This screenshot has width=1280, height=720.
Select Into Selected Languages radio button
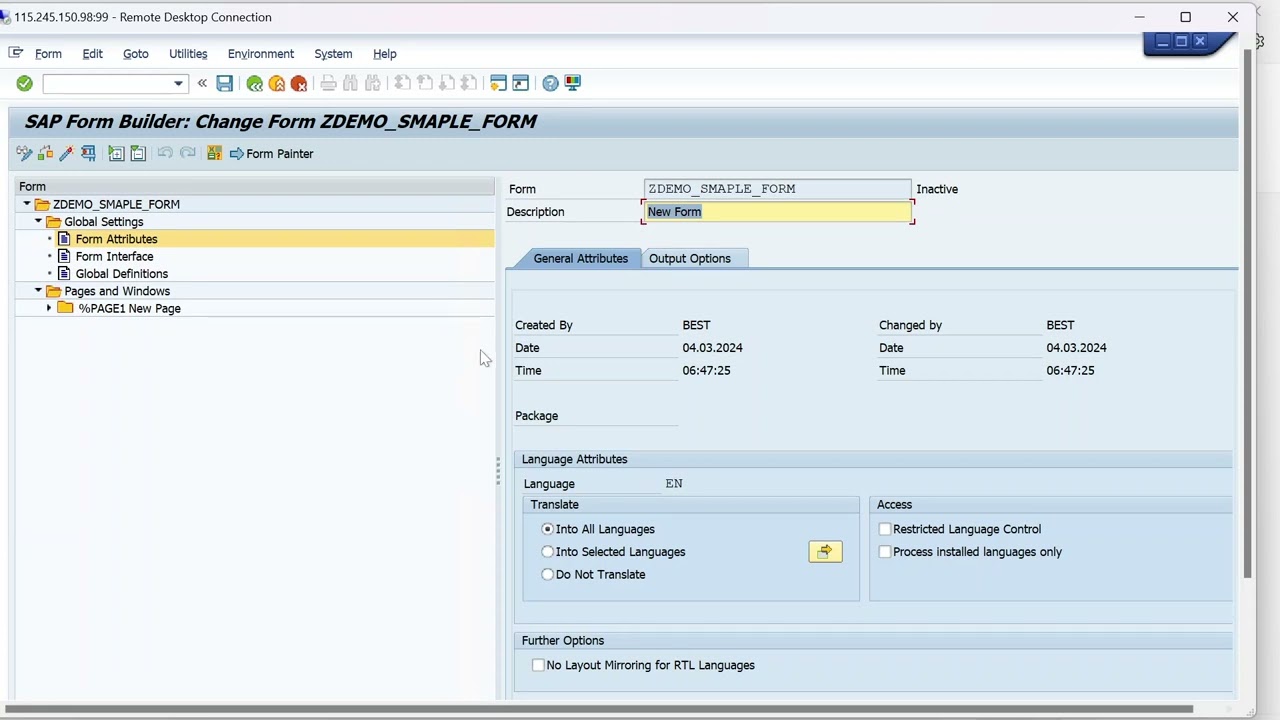pyautogui.click(x=547, y=552)
